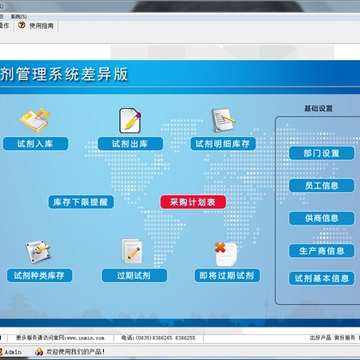
Task: Click the 试剂明细库存 list icon
Action: [x=223, y=120]
